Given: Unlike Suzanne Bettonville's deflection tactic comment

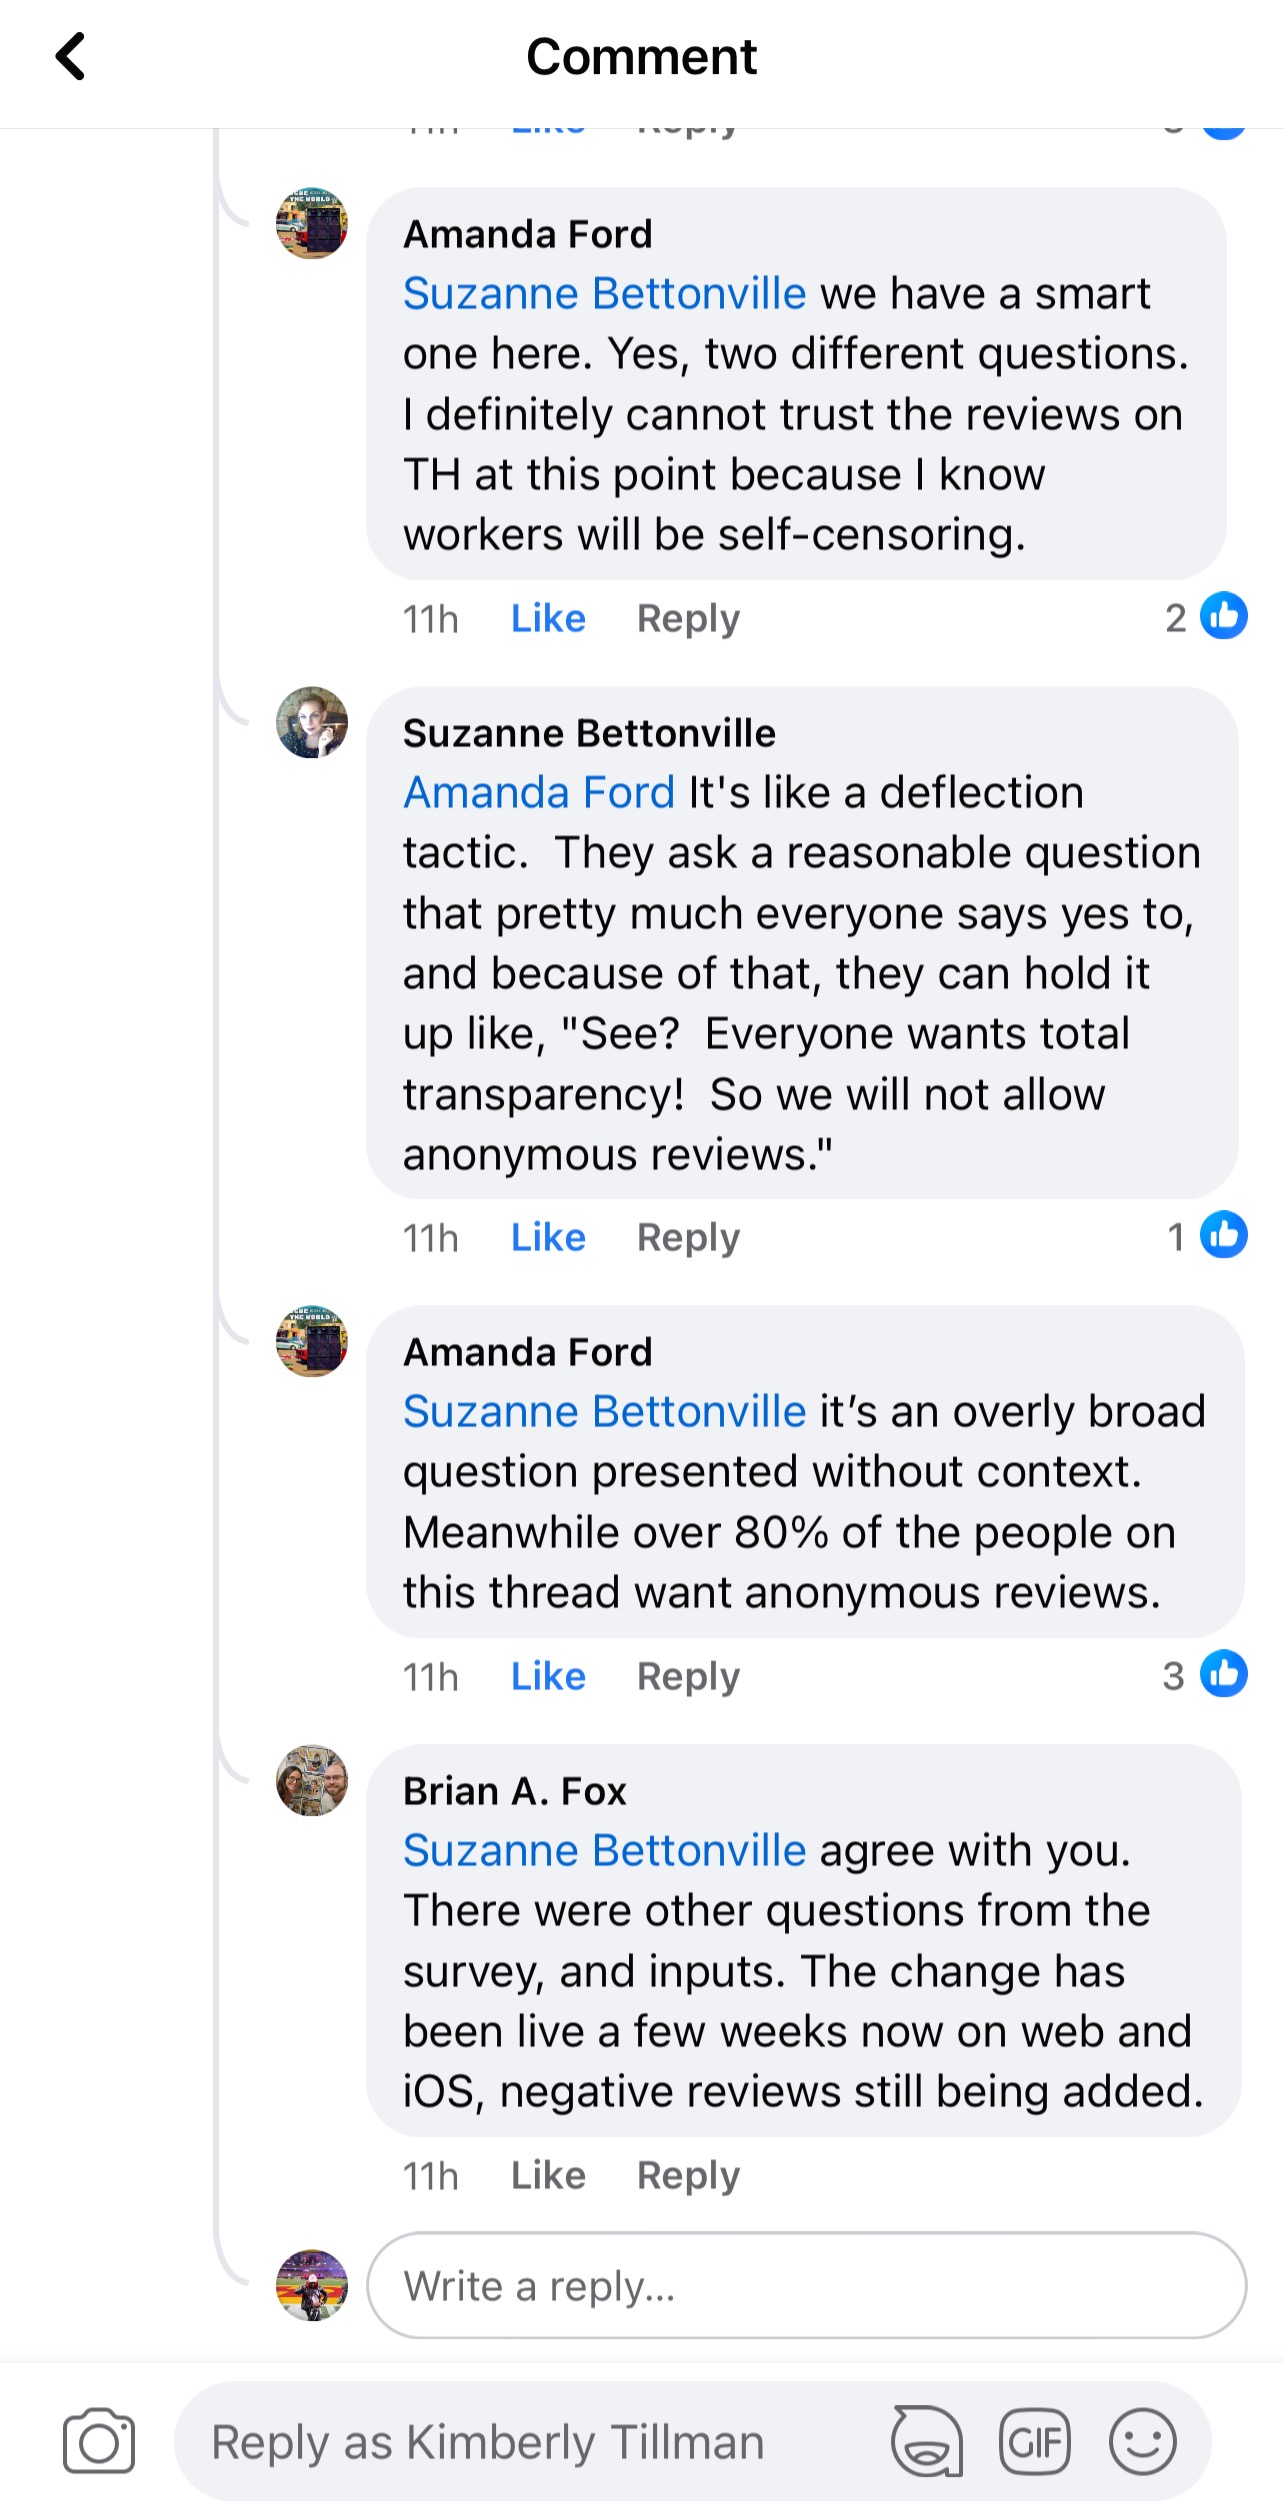Looking at the screenshot, I should tap(548, 1237).
